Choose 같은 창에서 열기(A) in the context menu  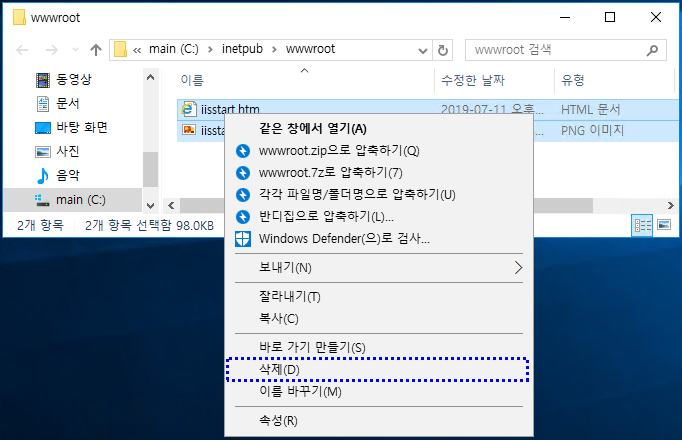pyautogui.click(x=378, y=129)
